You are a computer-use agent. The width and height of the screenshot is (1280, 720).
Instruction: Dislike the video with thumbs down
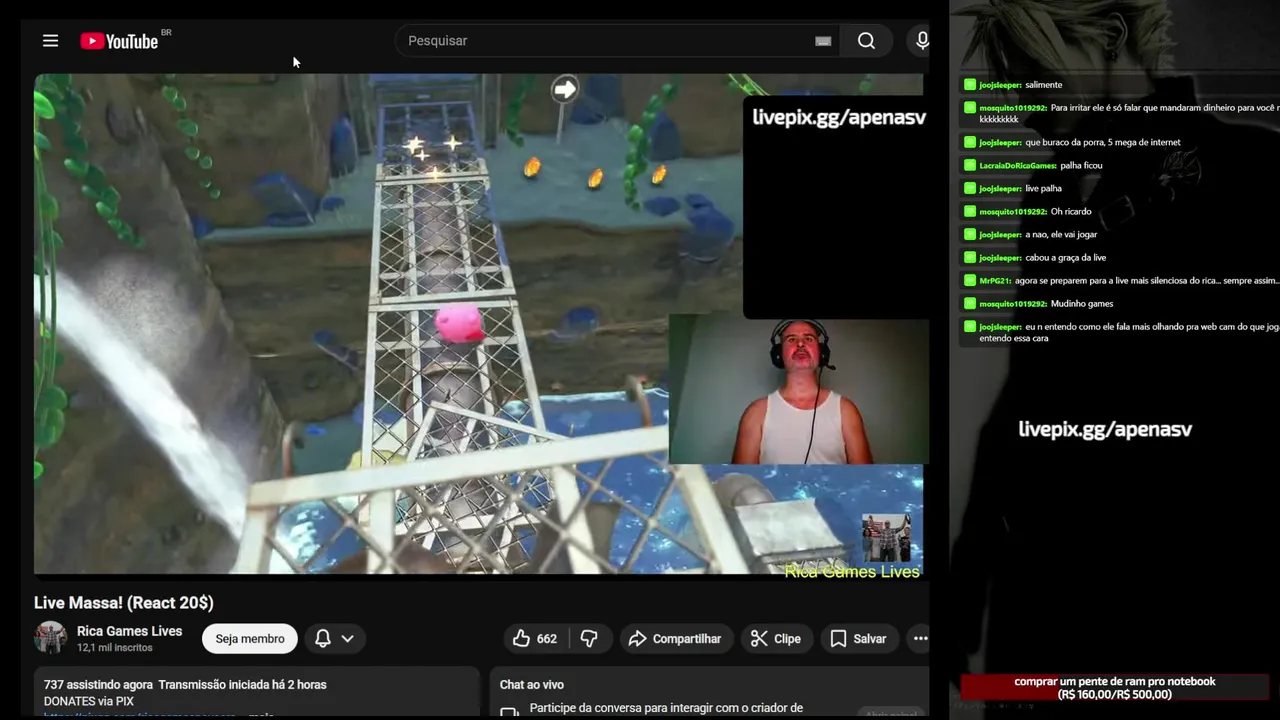(x=589, y=639)
